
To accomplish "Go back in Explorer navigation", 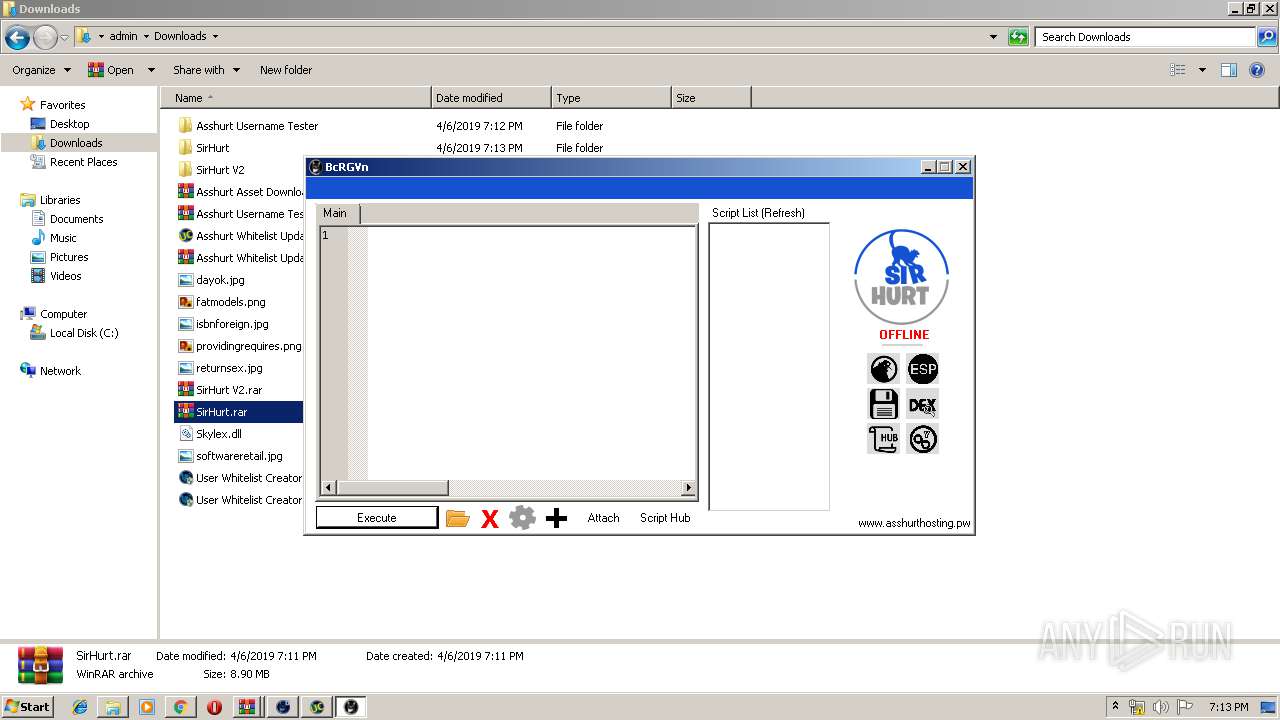I will tap(17, 38).
